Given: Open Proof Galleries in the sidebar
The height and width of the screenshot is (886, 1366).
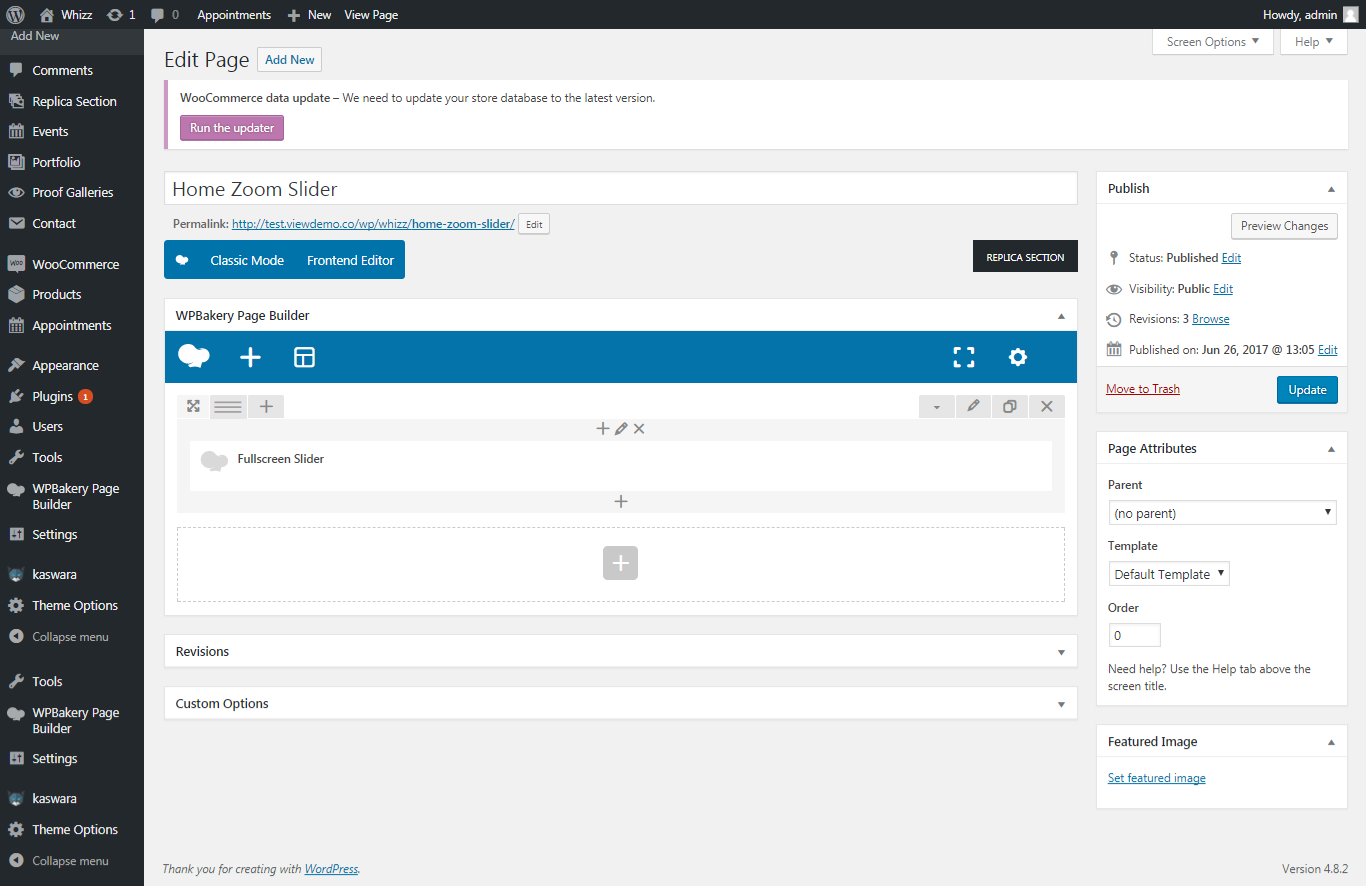Looking at the screenshot, I should (x=72, y=192).
